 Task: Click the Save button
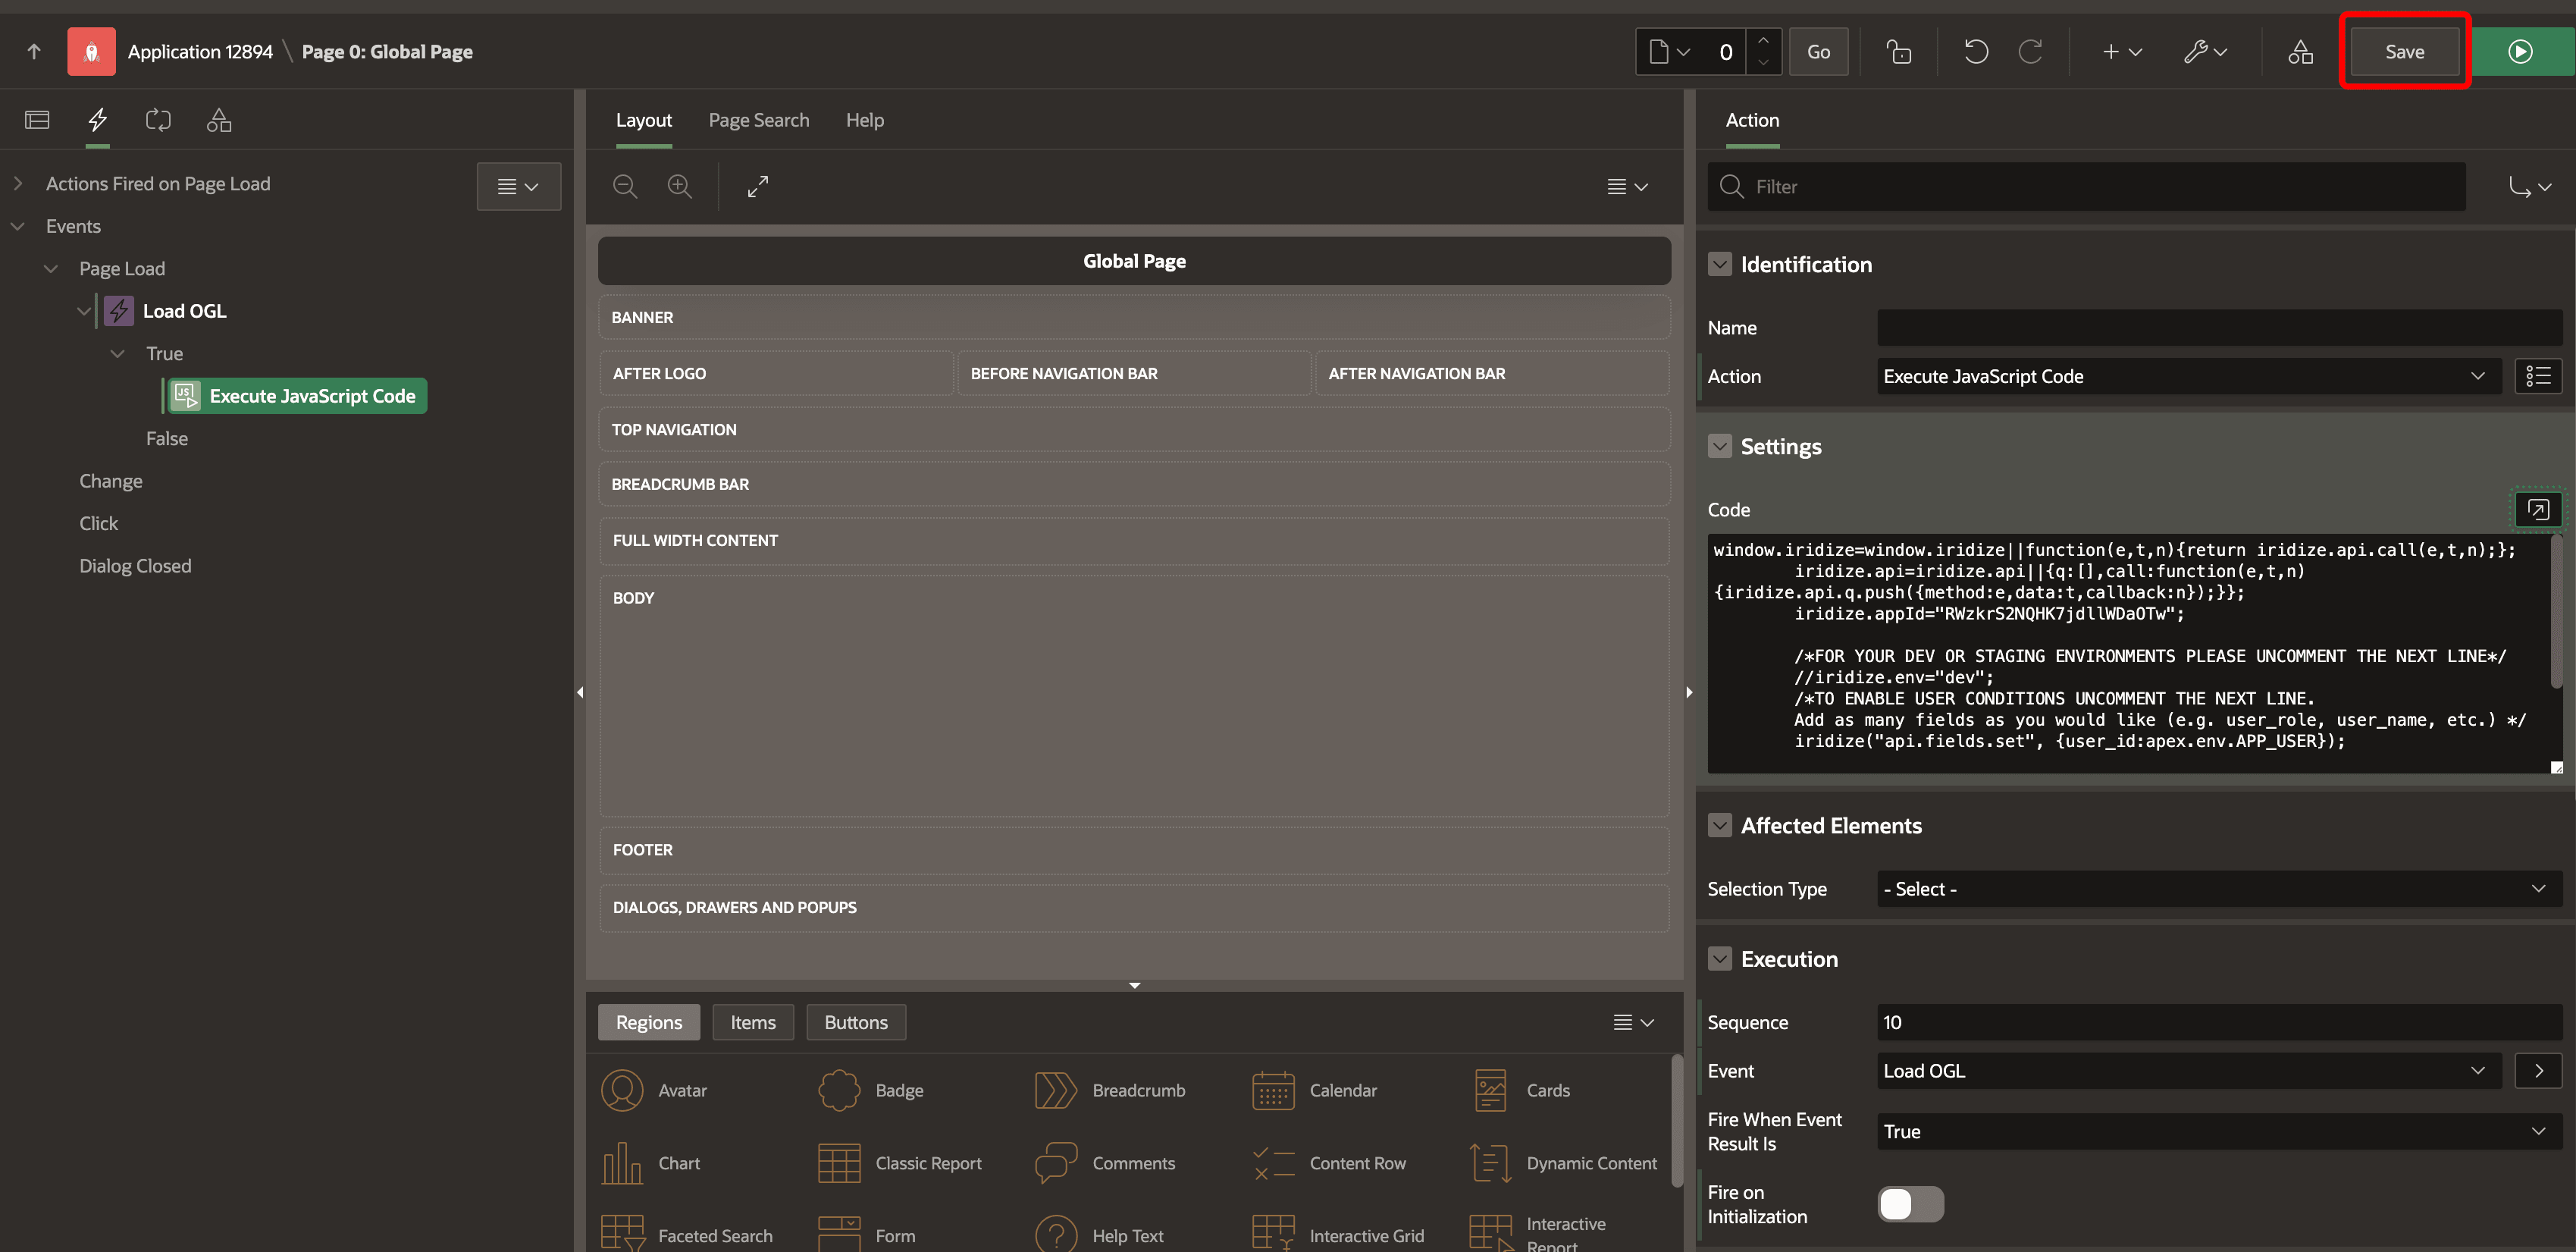click(2404, 52)
